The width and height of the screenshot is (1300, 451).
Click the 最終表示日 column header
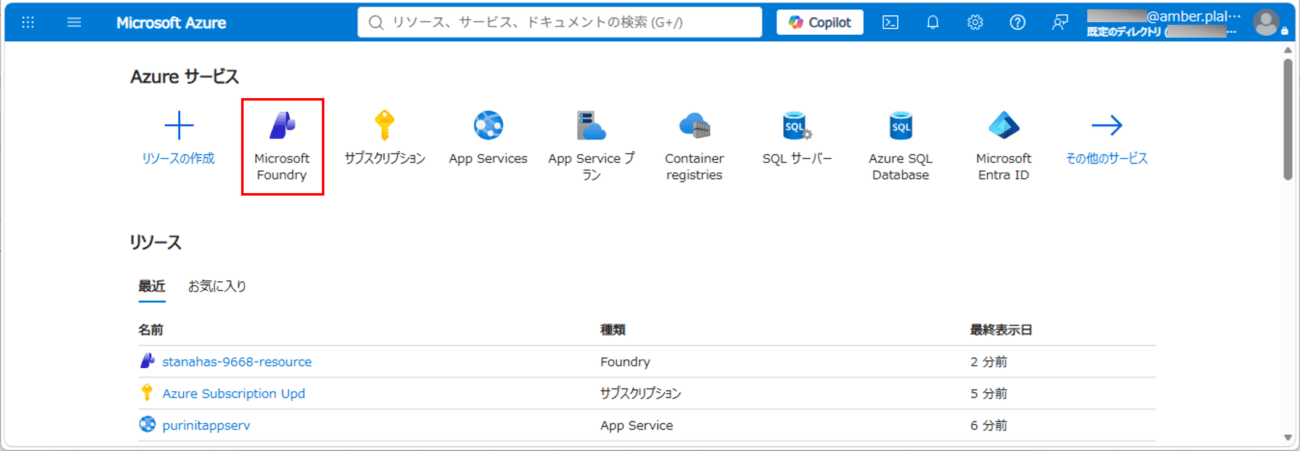pyautogui.click(x=1001, y=330)
